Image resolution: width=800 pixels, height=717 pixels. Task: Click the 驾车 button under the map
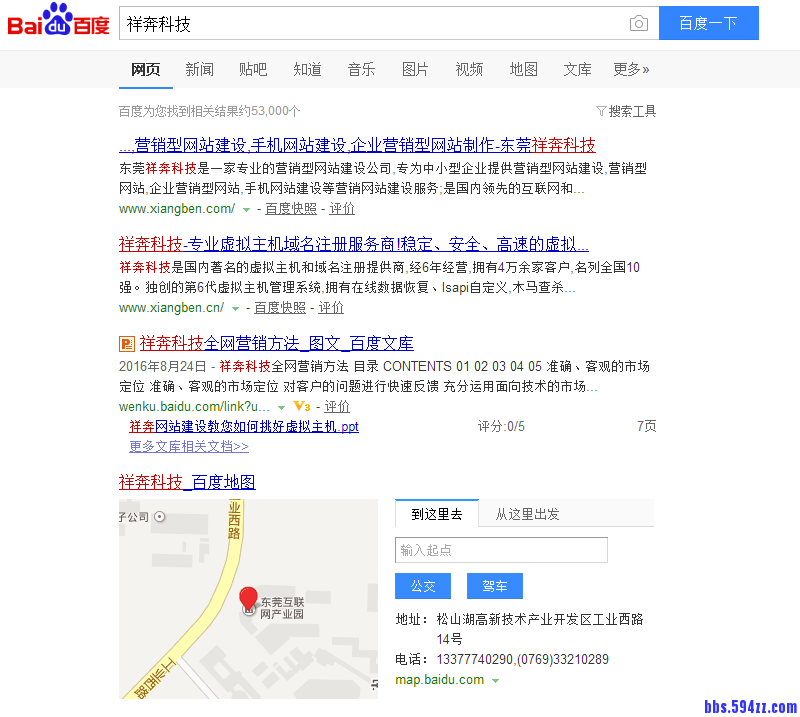click(494, 586)
